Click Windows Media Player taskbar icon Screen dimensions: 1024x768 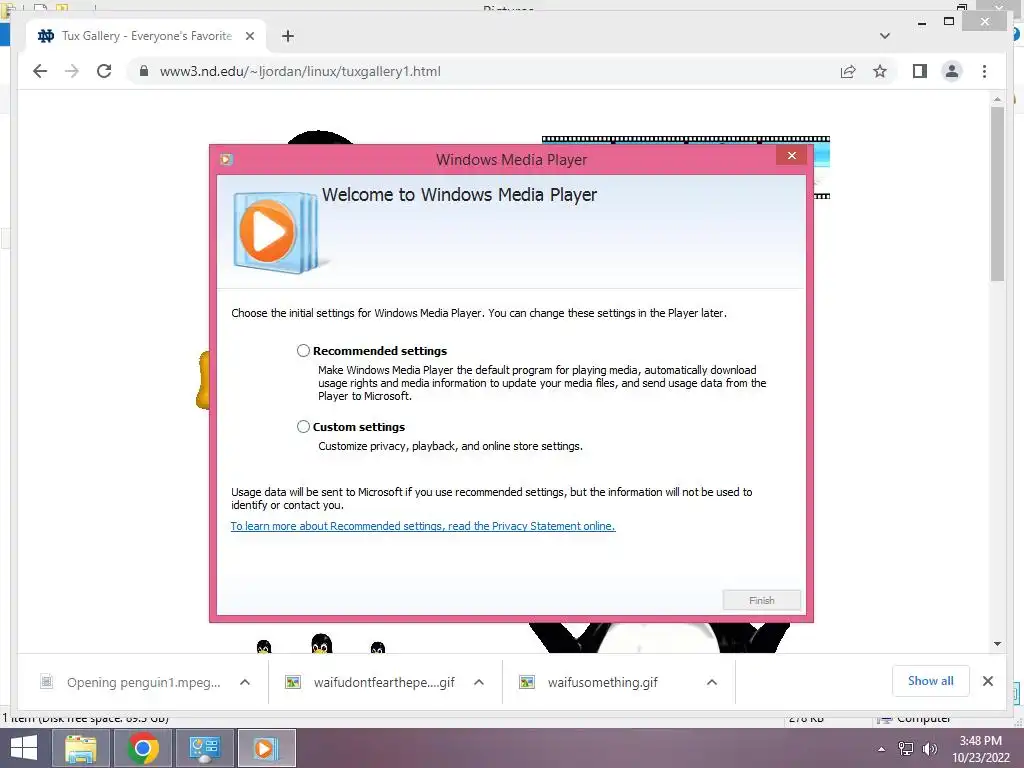coord(266,748)
